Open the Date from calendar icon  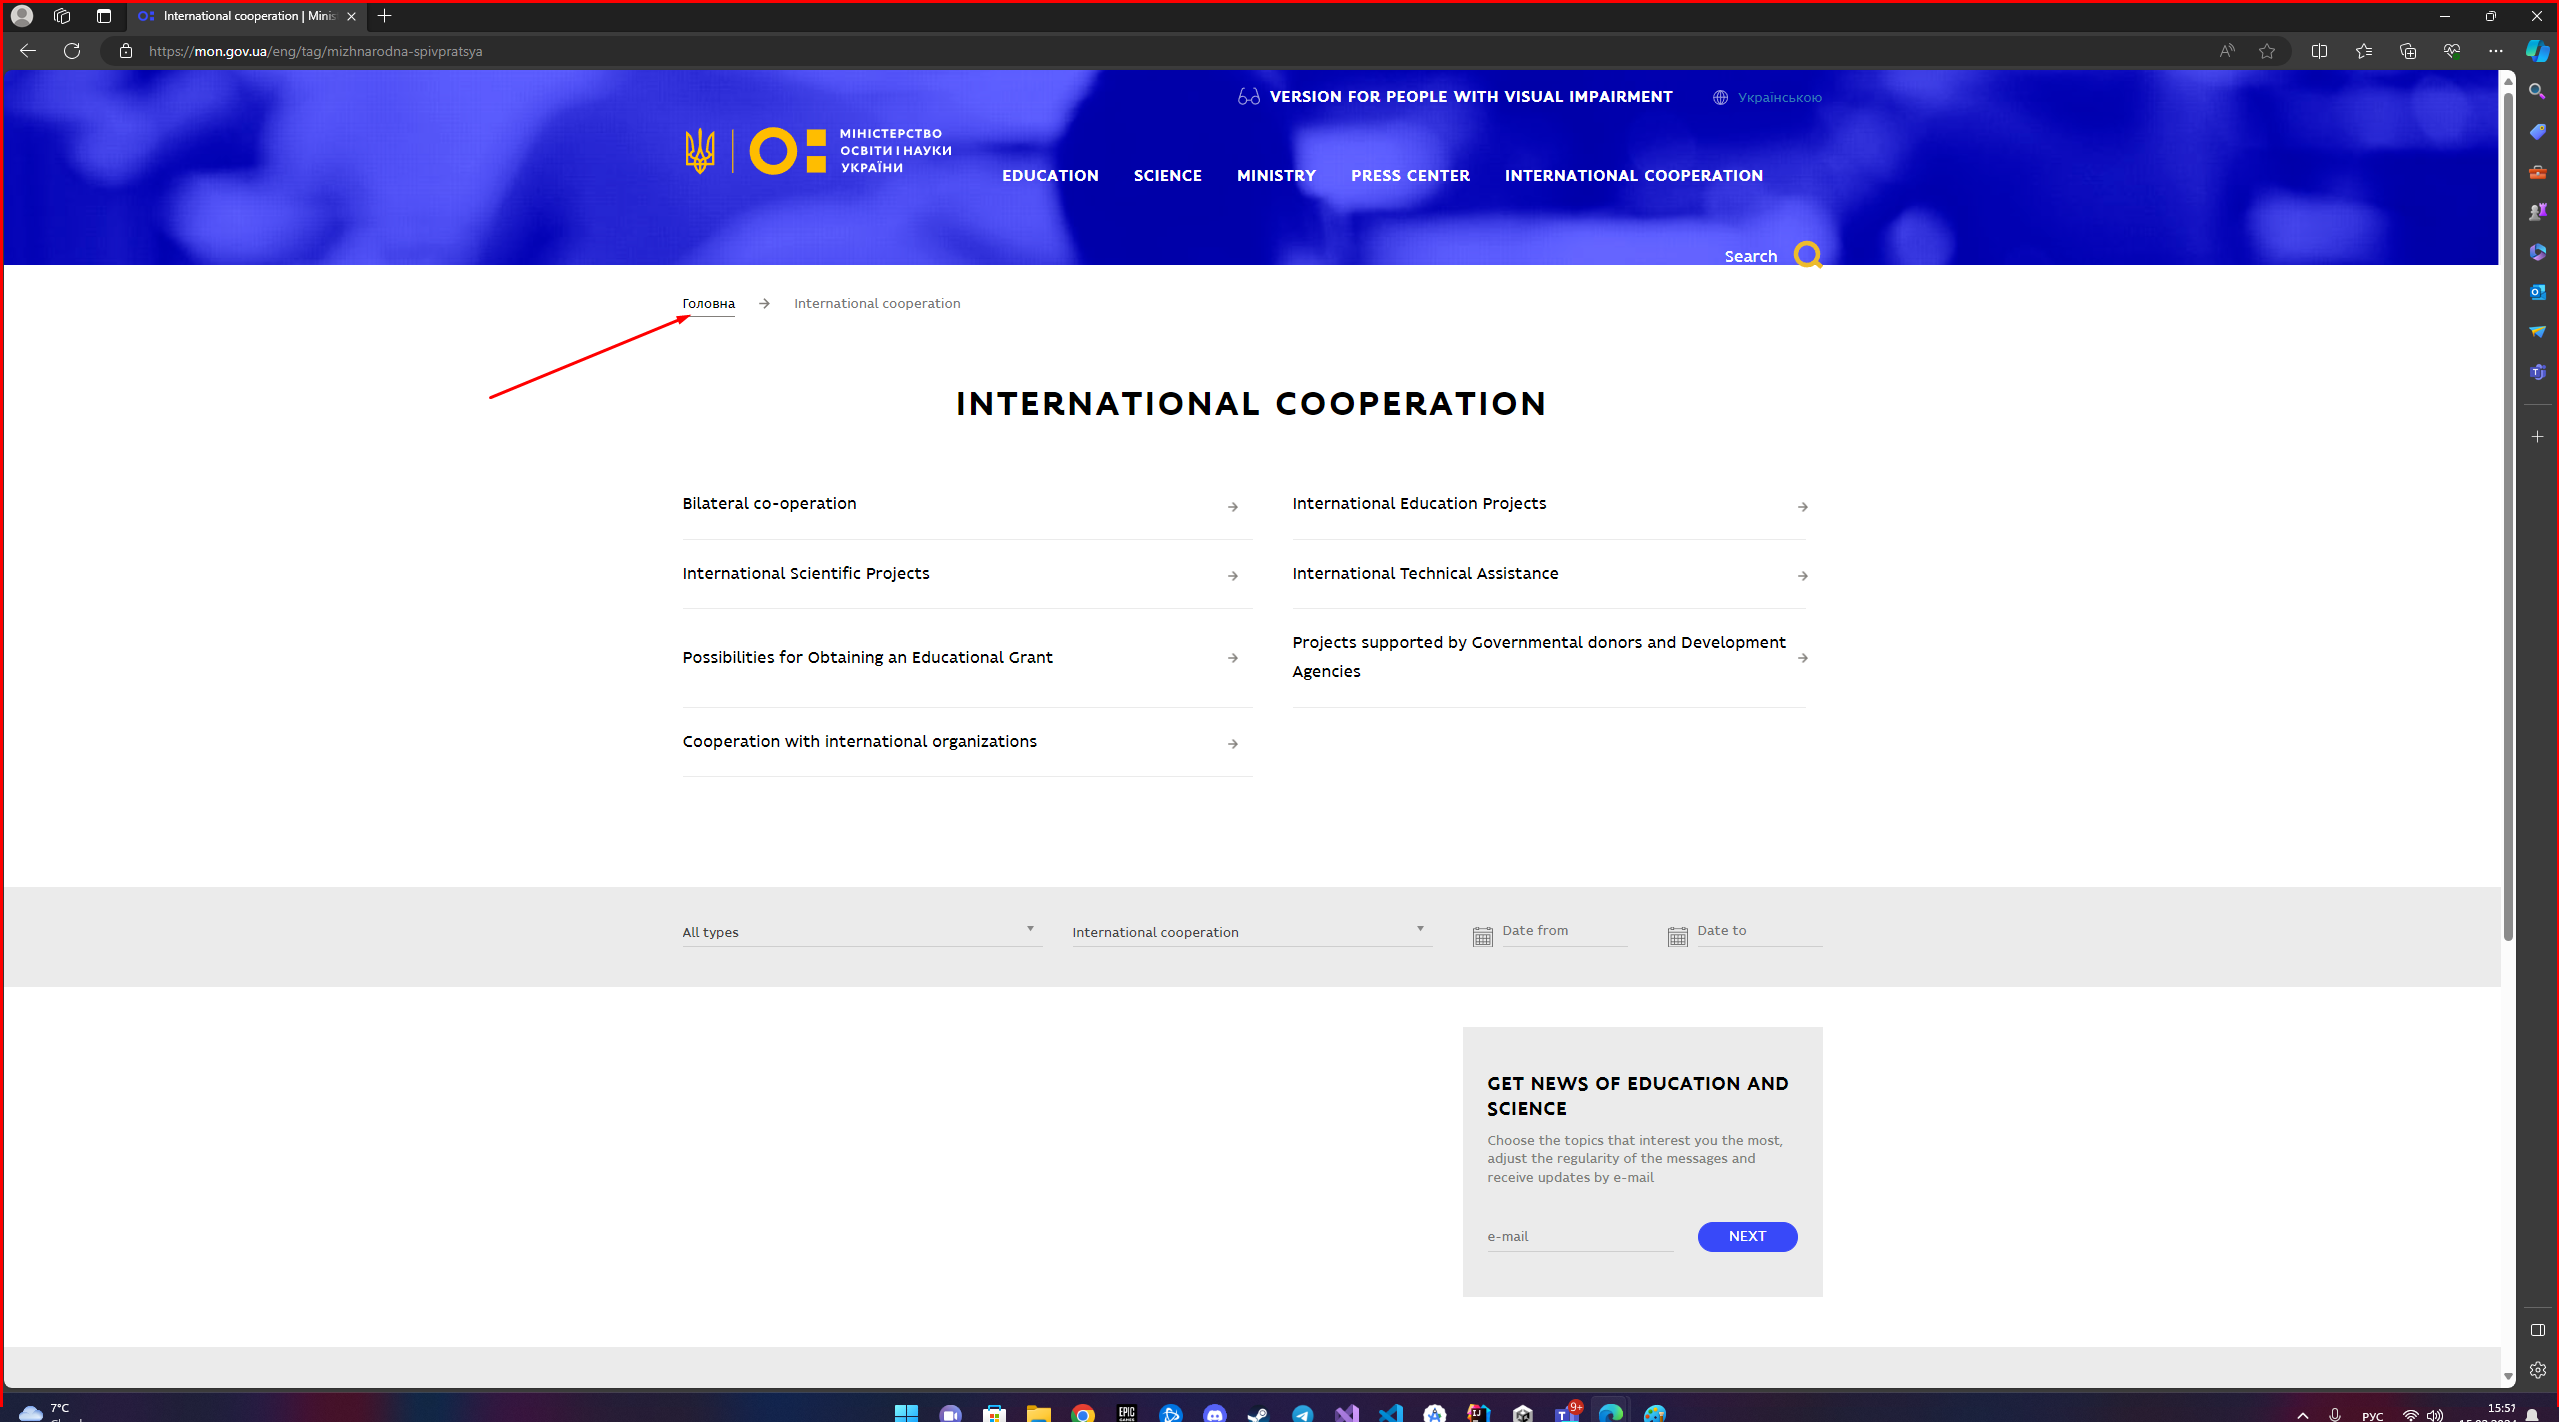1482,936
